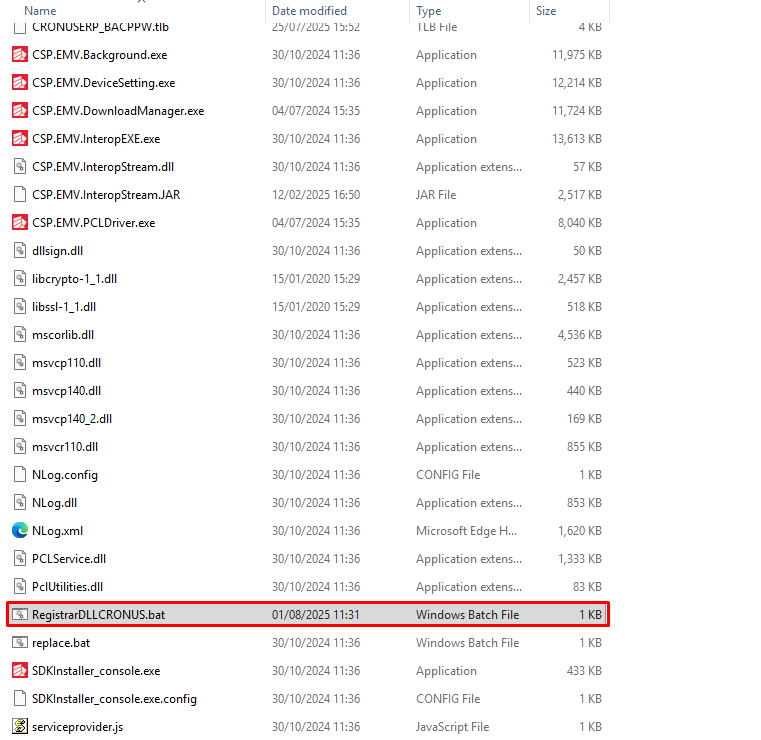Image resolution: width=761 pixels, height=740 pixels.
Task: Select the replace.bat file name
Action: click(61, 643)
